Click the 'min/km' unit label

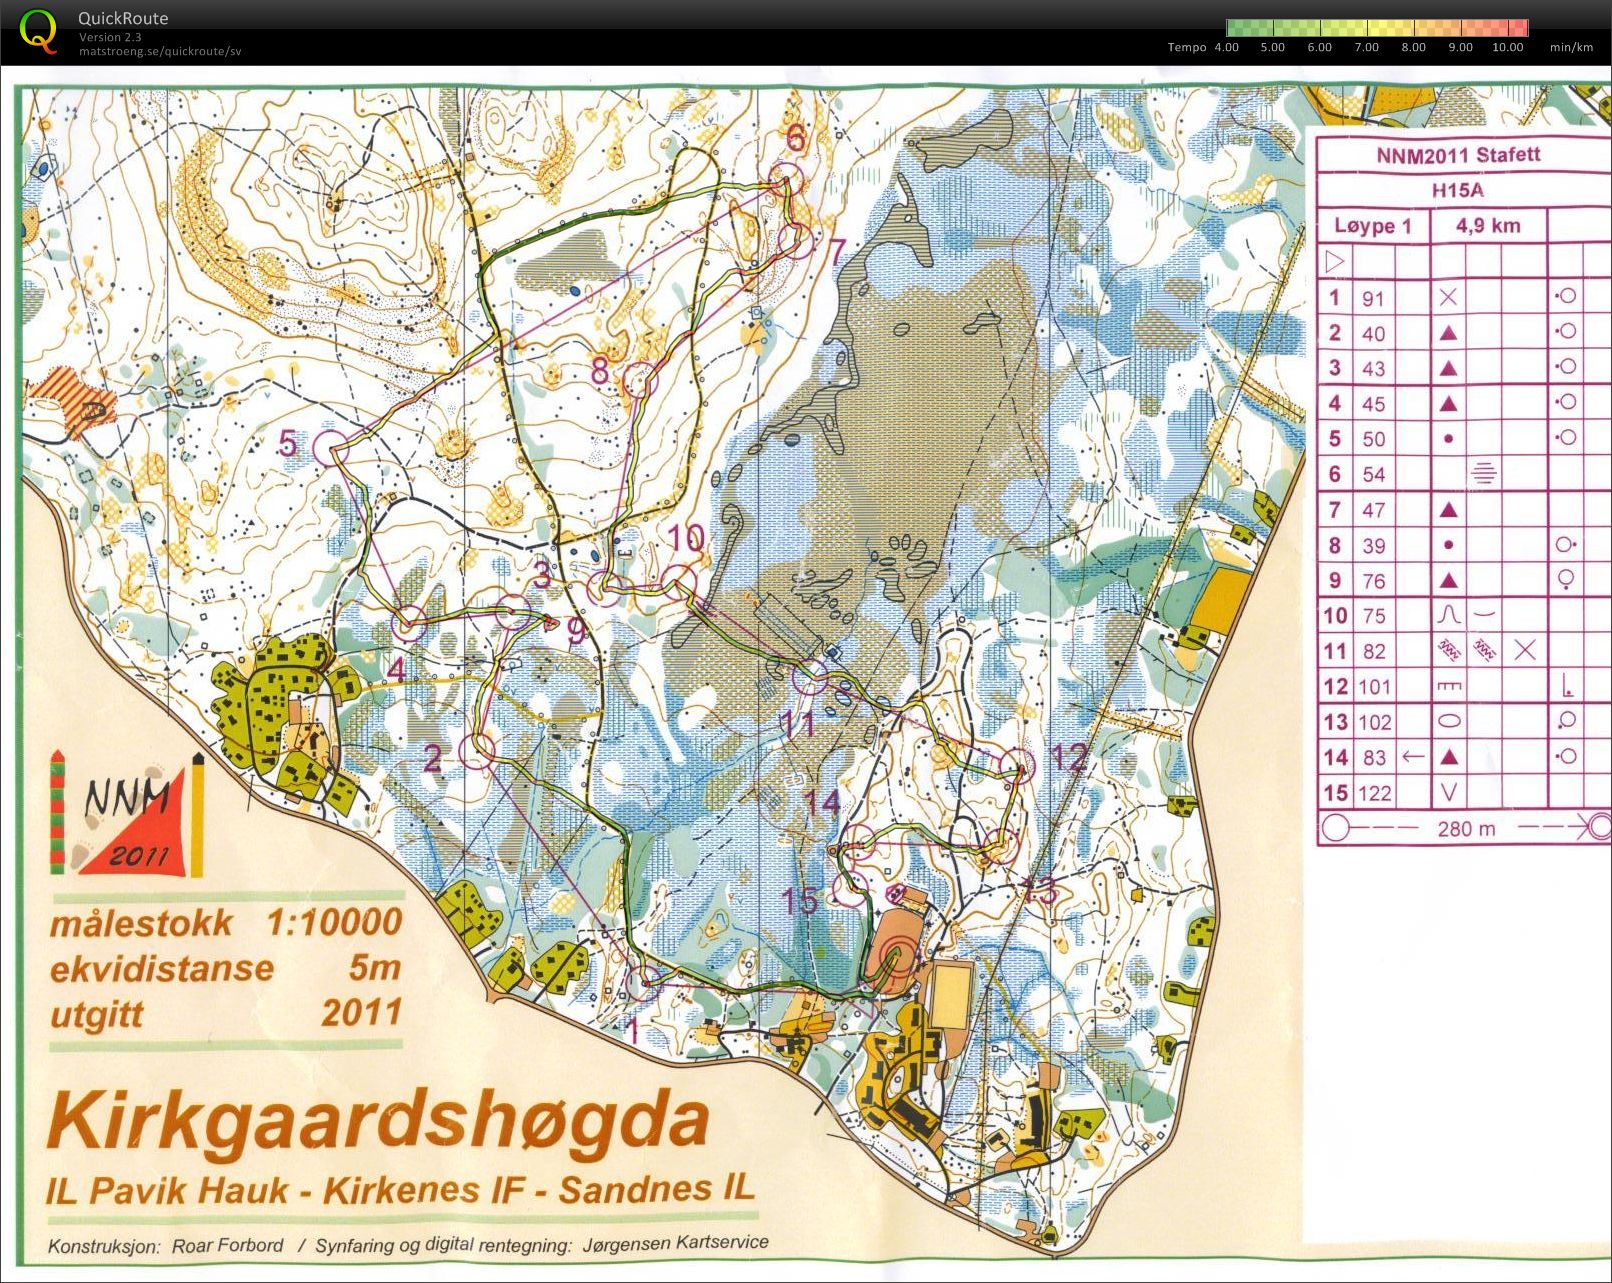point(1571,47)
